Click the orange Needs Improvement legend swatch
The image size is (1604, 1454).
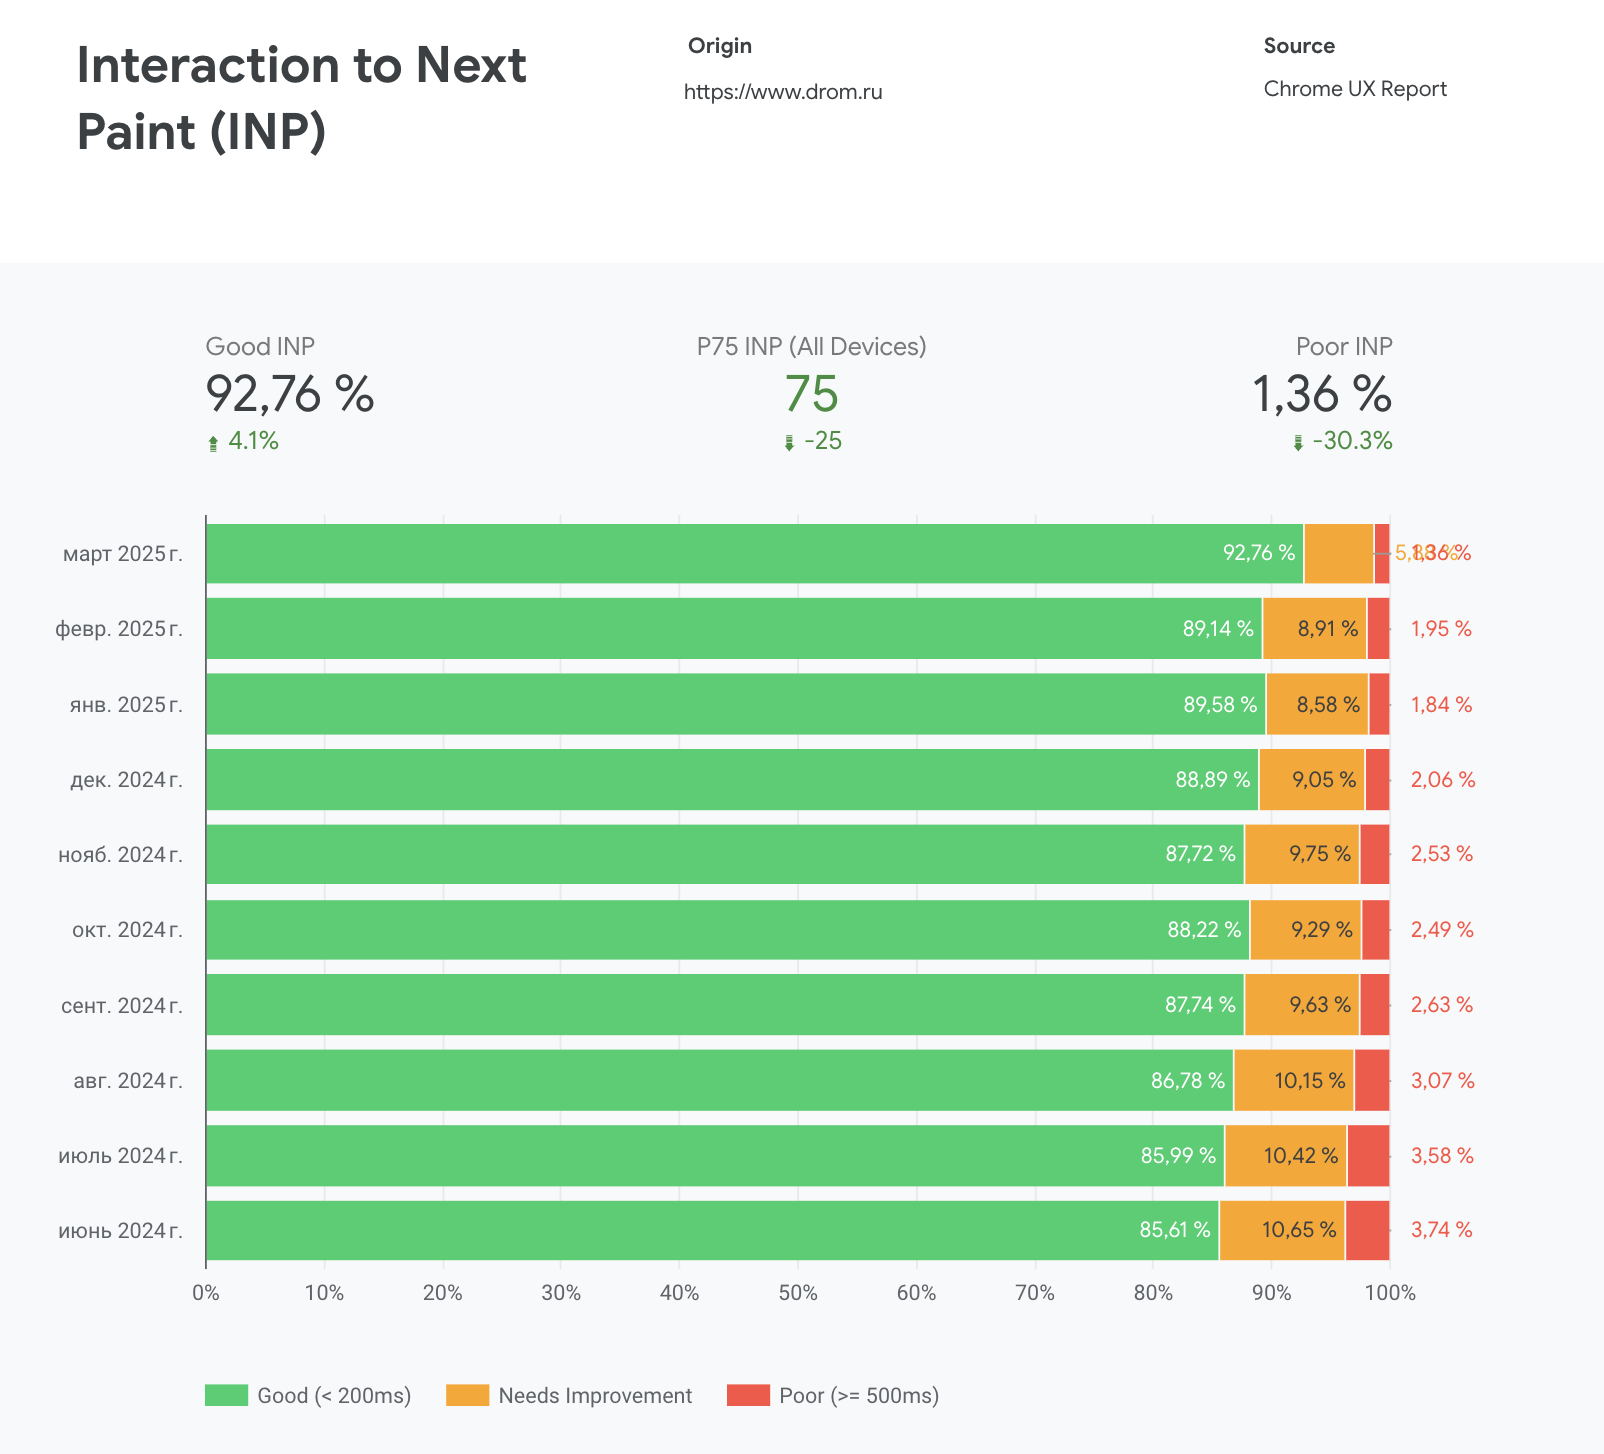[467, 1395]
